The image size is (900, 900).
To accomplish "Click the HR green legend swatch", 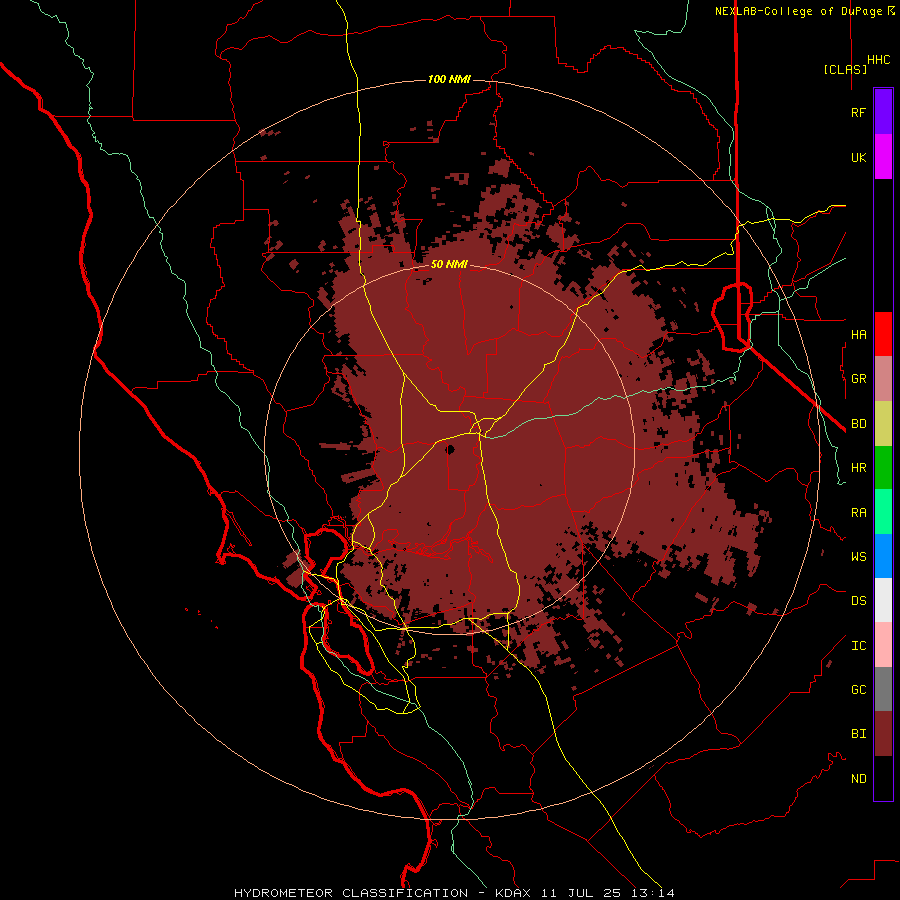I will click(883, 468).
